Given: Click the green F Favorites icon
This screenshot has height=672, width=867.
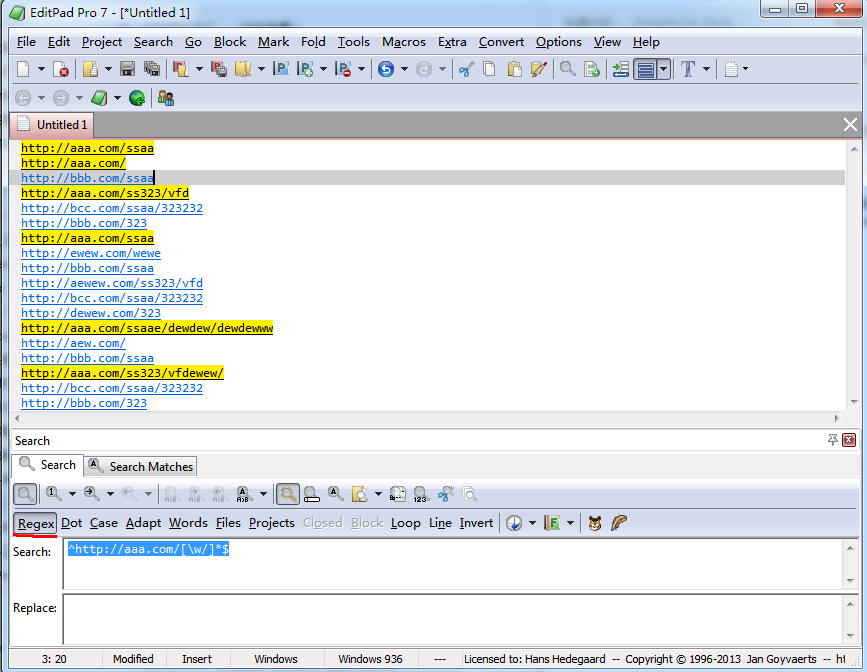Looking at the screenshot, I should [x=552, y=523].
